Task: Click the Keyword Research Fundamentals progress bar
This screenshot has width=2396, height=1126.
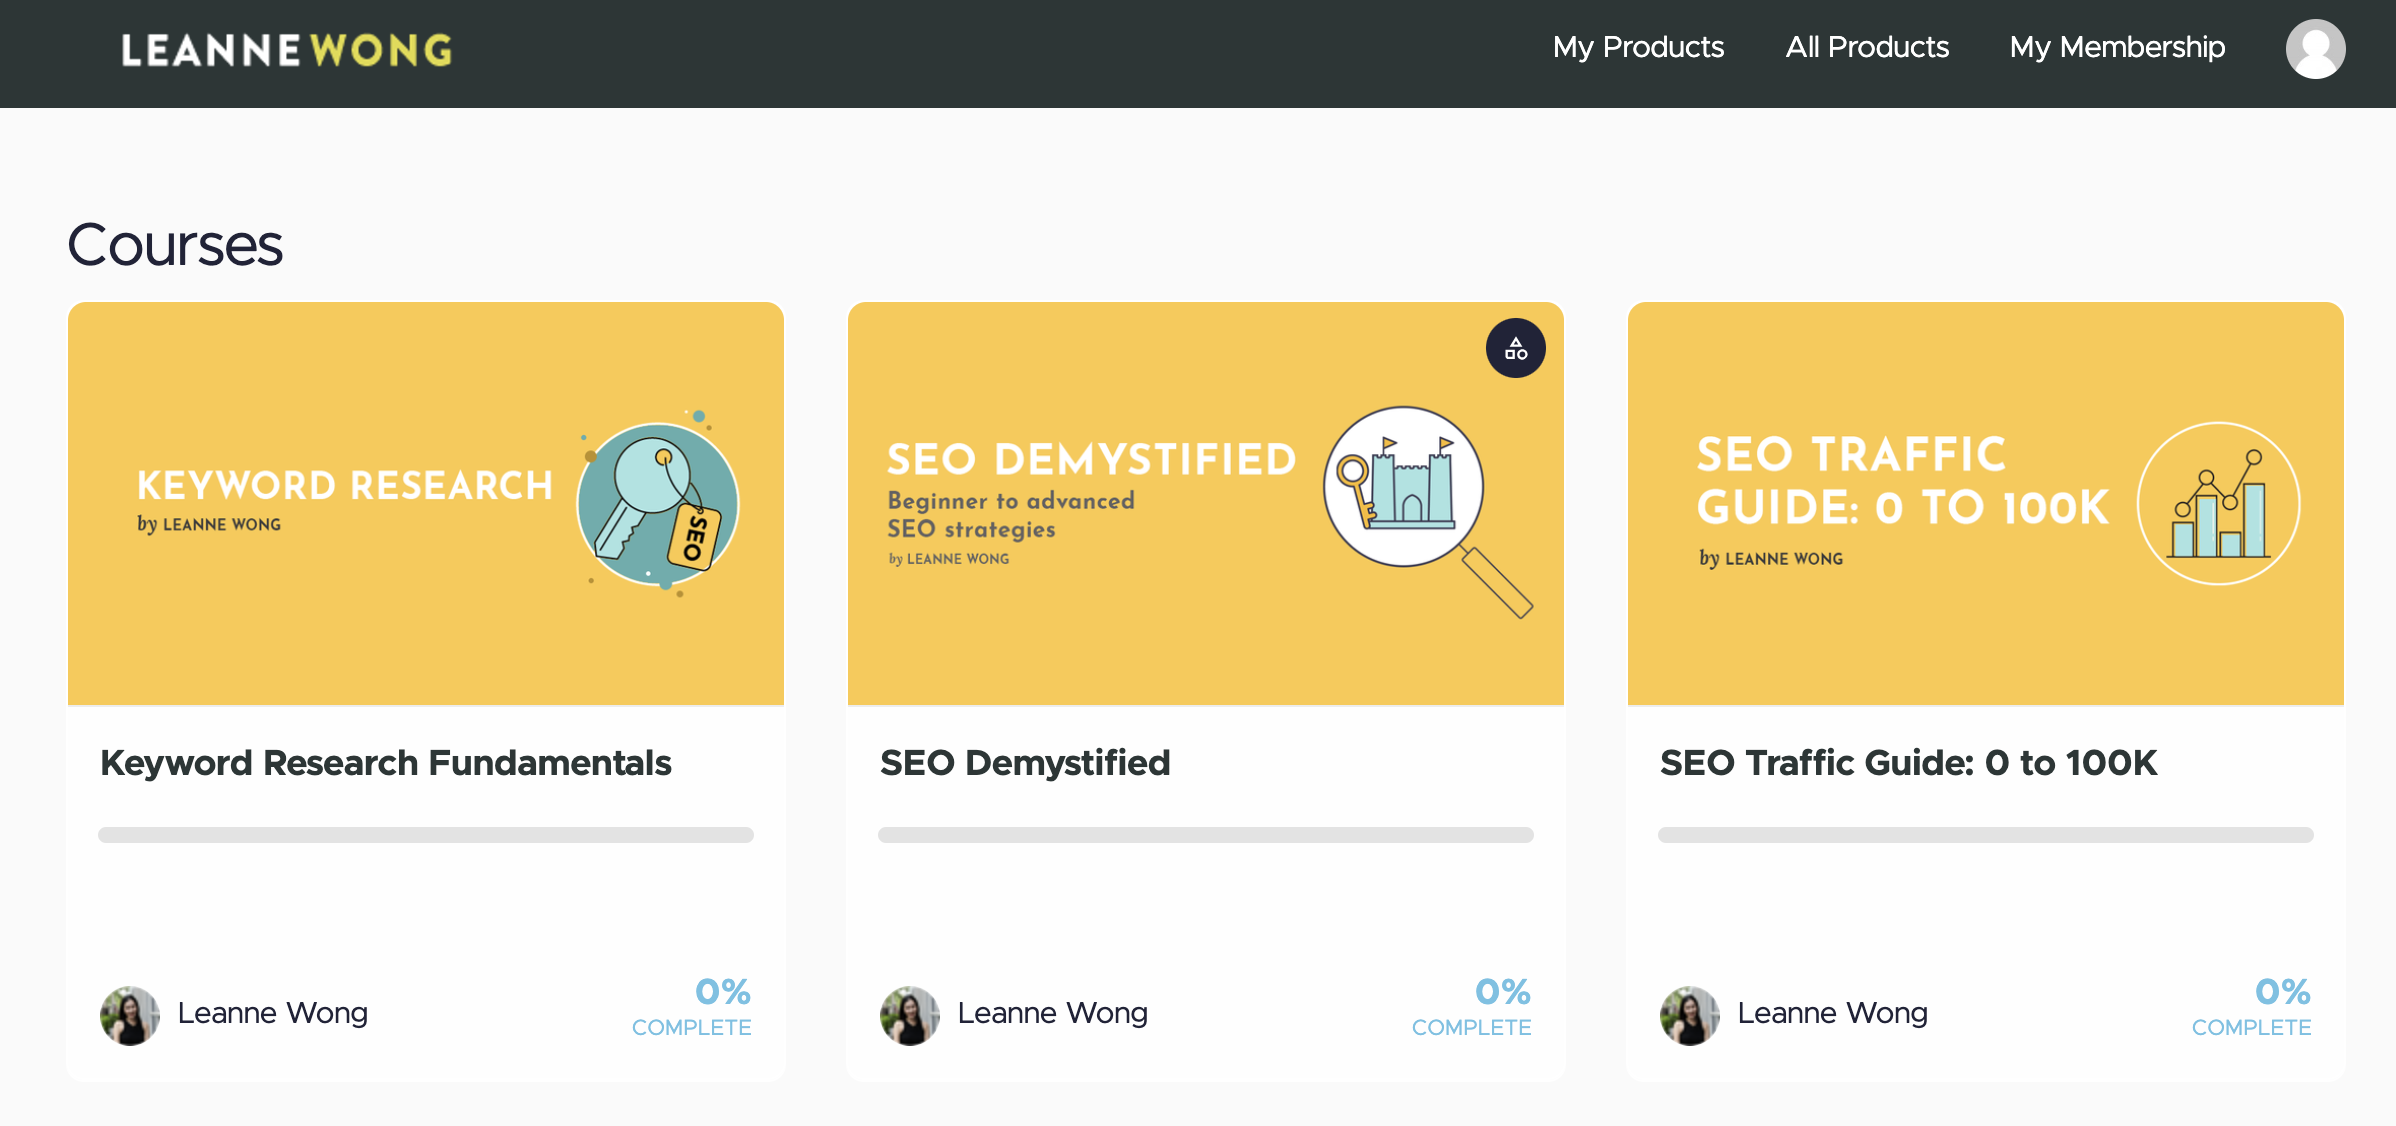Action: coord(426,835)
